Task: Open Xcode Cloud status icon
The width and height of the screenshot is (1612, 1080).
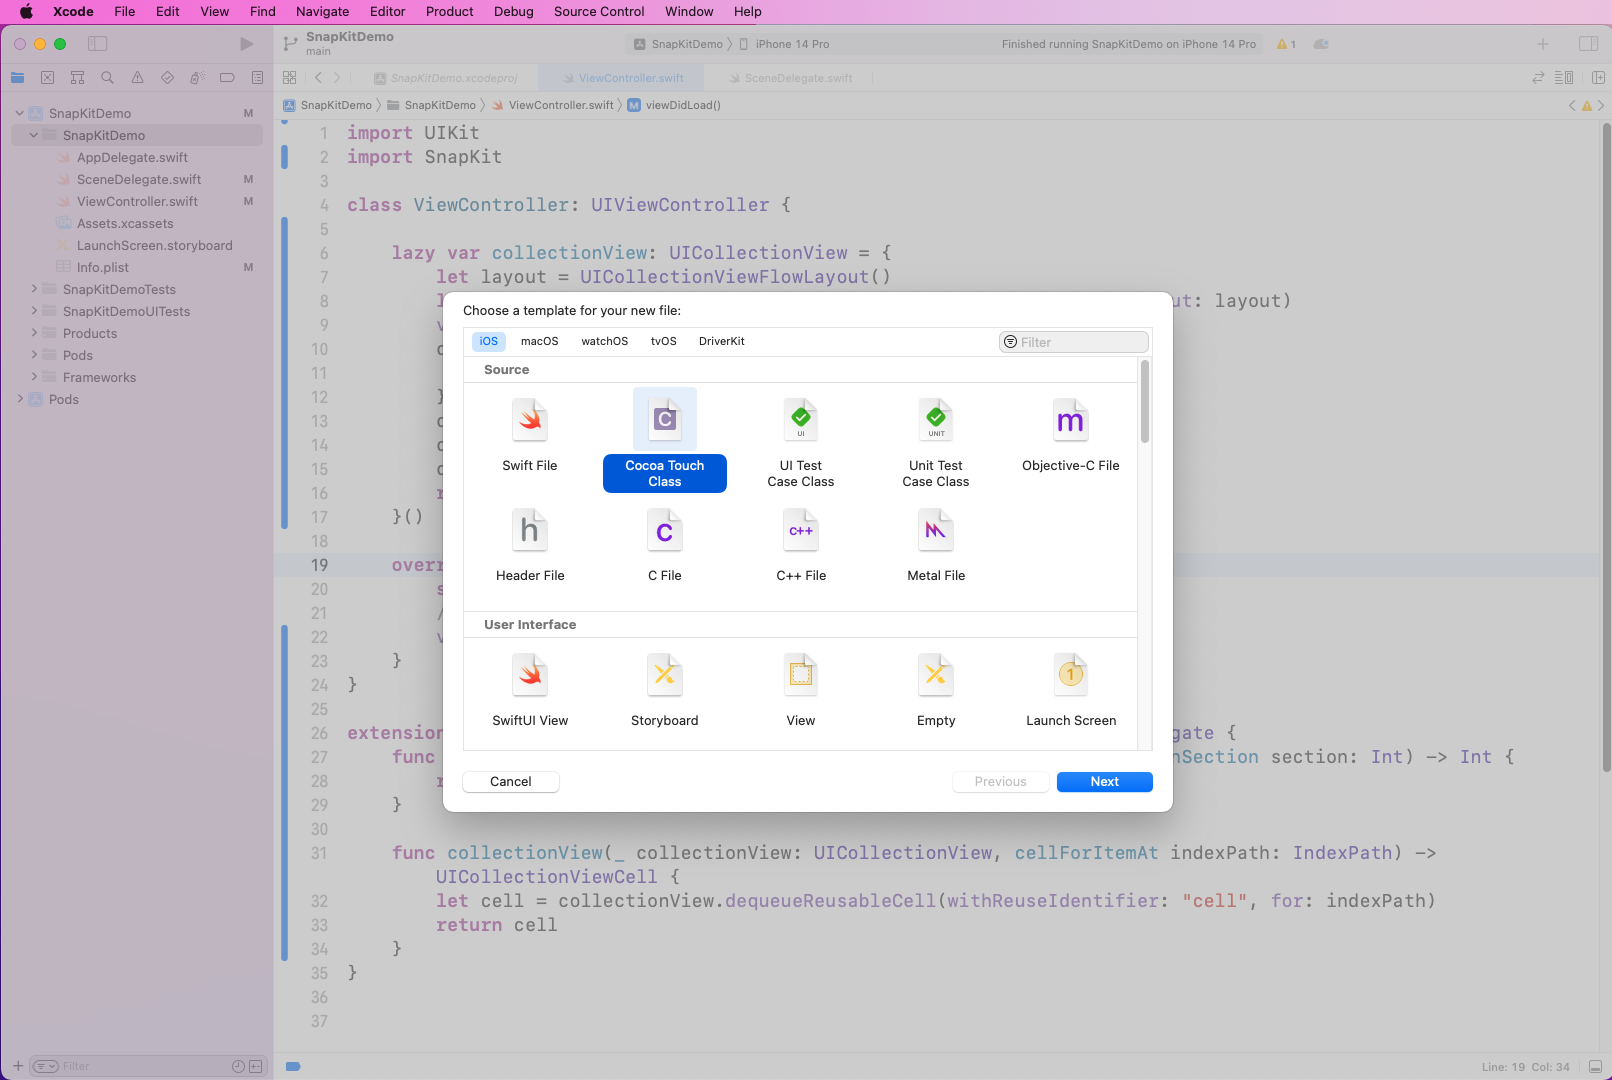Action: [1321, 44]
